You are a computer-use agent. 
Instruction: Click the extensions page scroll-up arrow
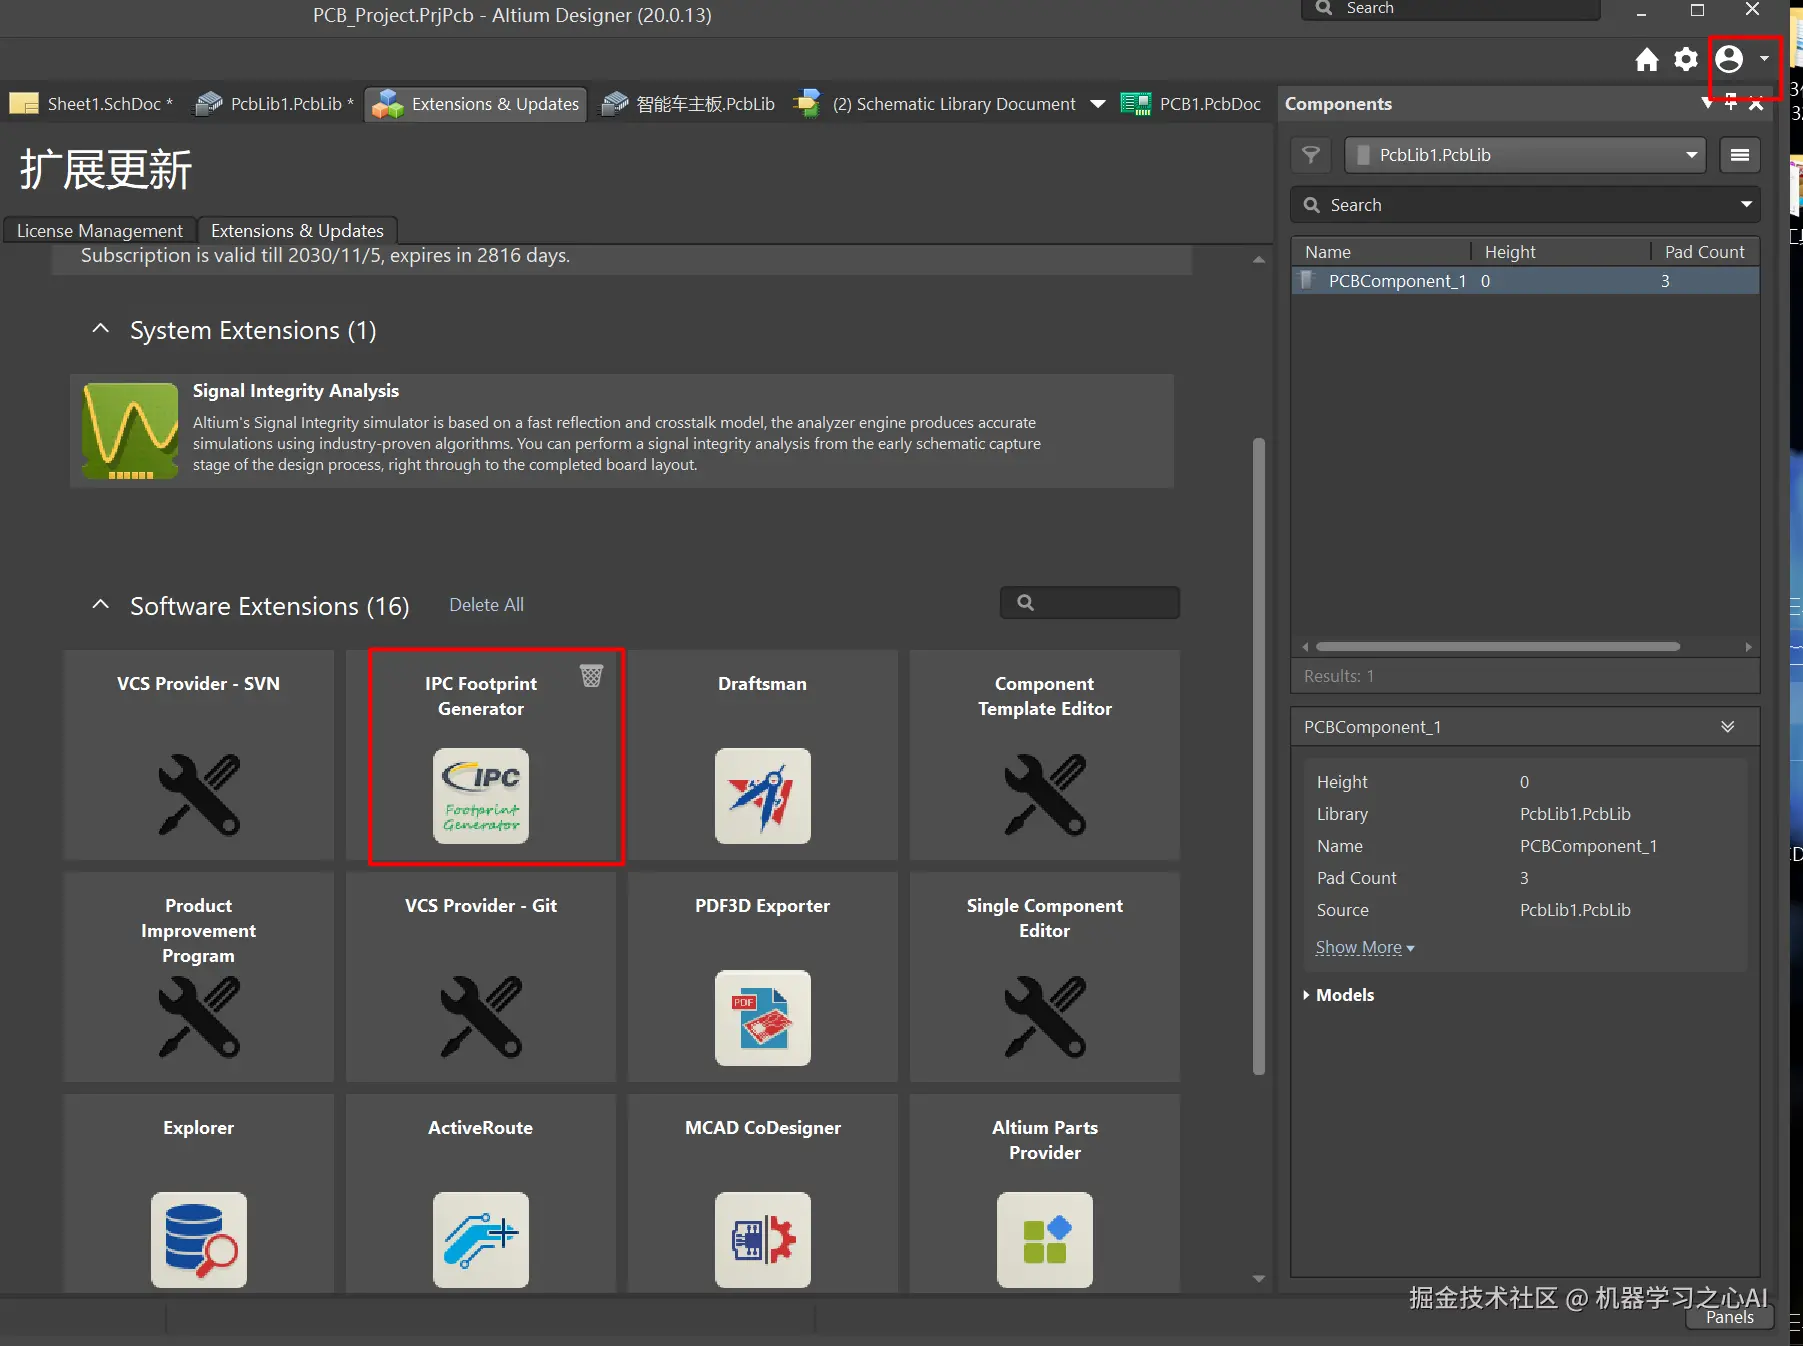(x=1259, y=260)
